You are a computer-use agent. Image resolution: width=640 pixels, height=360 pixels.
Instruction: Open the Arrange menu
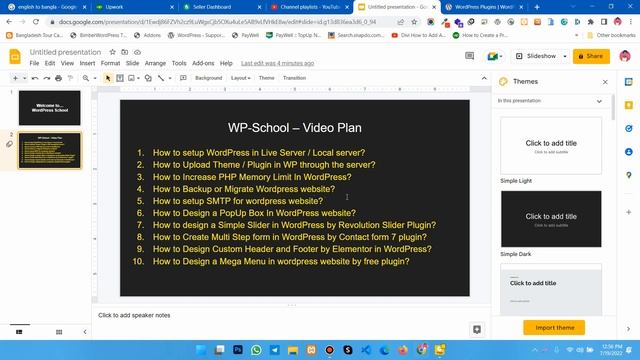[x=155, y=63]
